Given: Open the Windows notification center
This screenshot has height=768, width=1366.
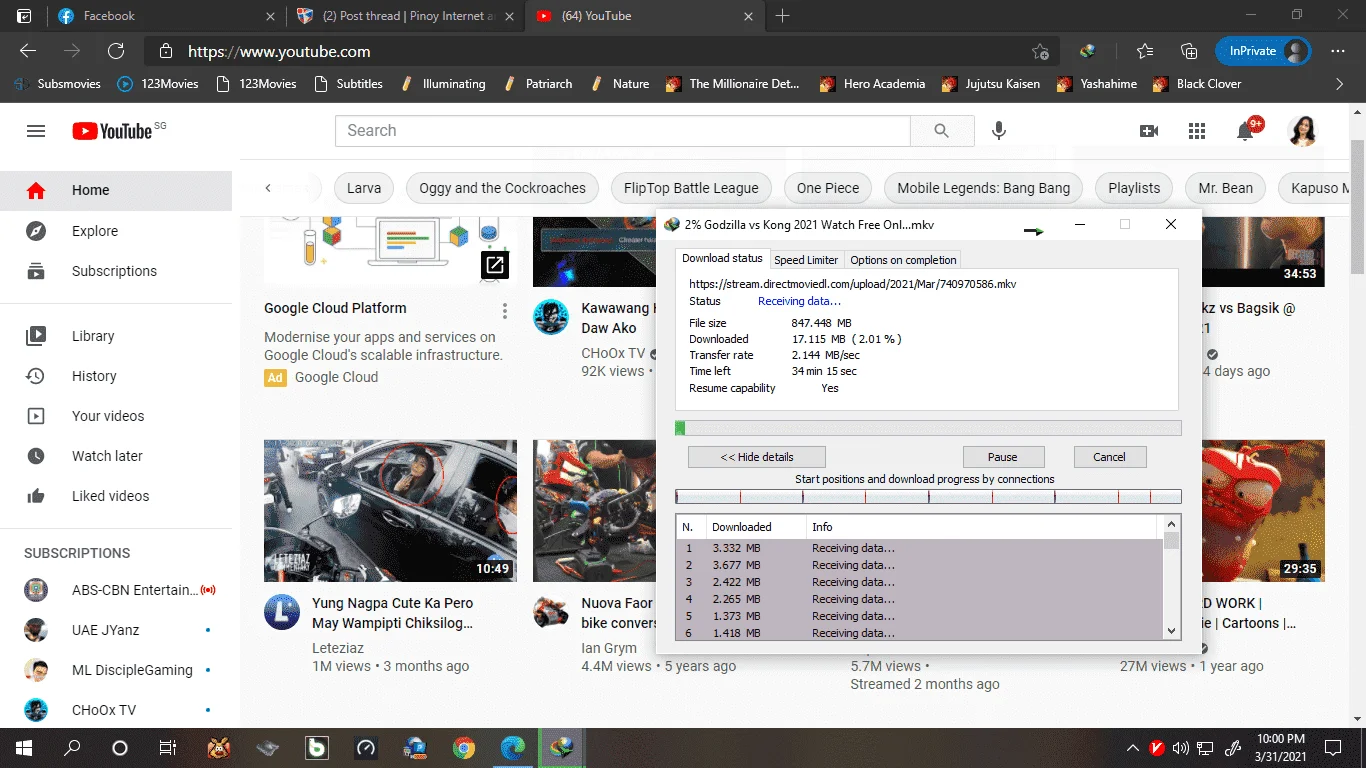Looking at the screenshot, I should 1333,747.
